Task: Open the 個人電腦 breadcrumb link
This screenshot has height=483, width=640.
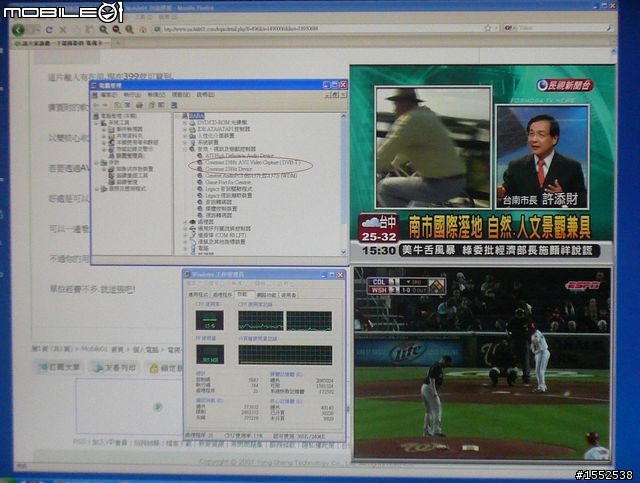Action: click(147, 349)
